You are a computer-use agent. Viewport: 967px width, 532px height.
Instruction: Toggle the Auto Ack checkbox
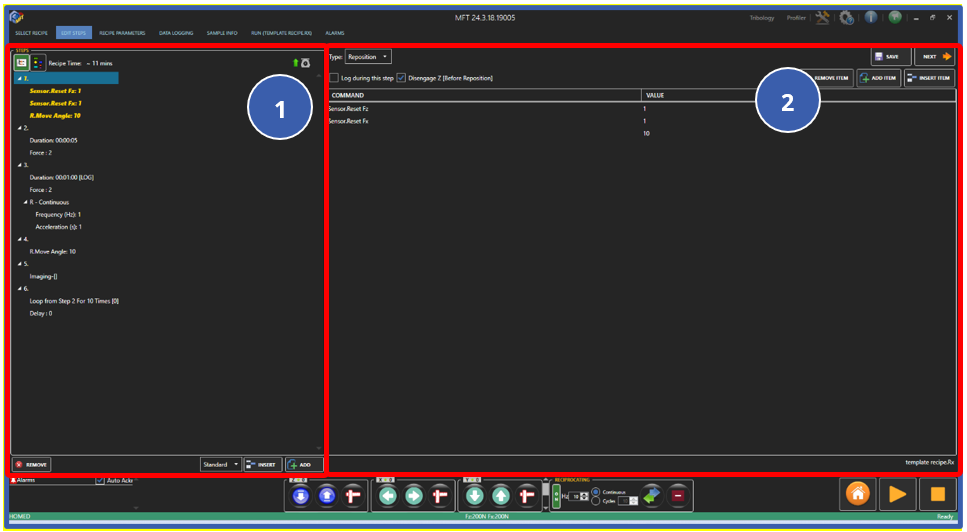tap(100, 480)
